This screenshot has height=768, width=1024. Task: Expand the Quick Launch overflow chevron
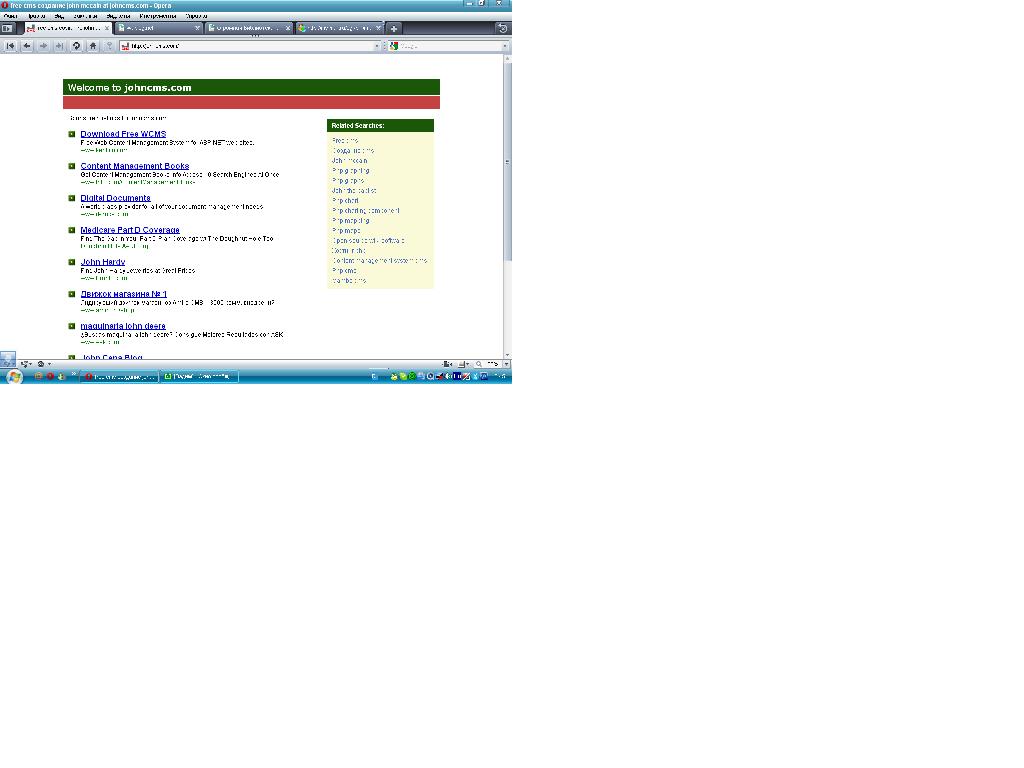point(74,374)
